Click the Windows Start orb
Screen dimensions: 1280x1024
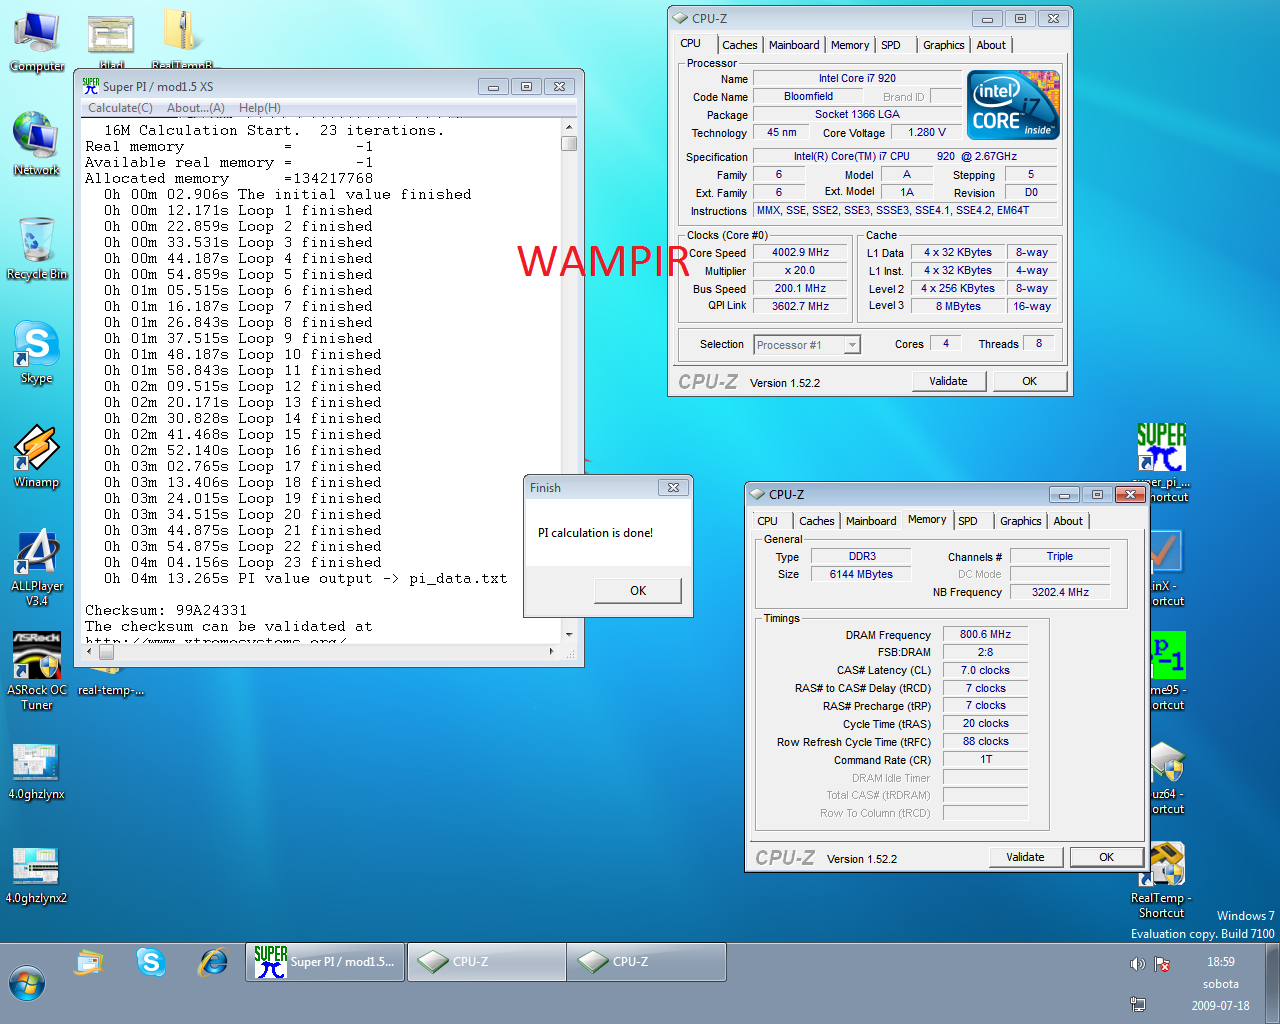(27, 983)
